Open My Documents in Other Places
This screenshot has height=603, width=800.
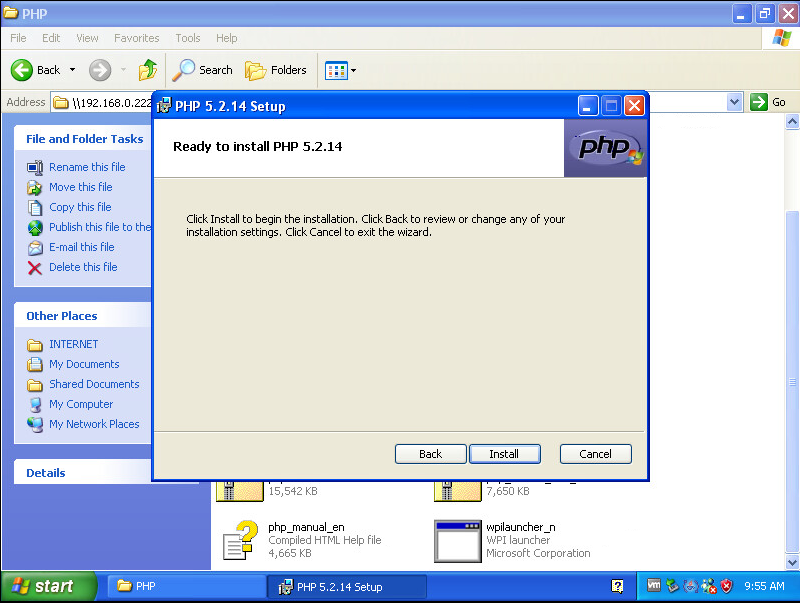84,364
